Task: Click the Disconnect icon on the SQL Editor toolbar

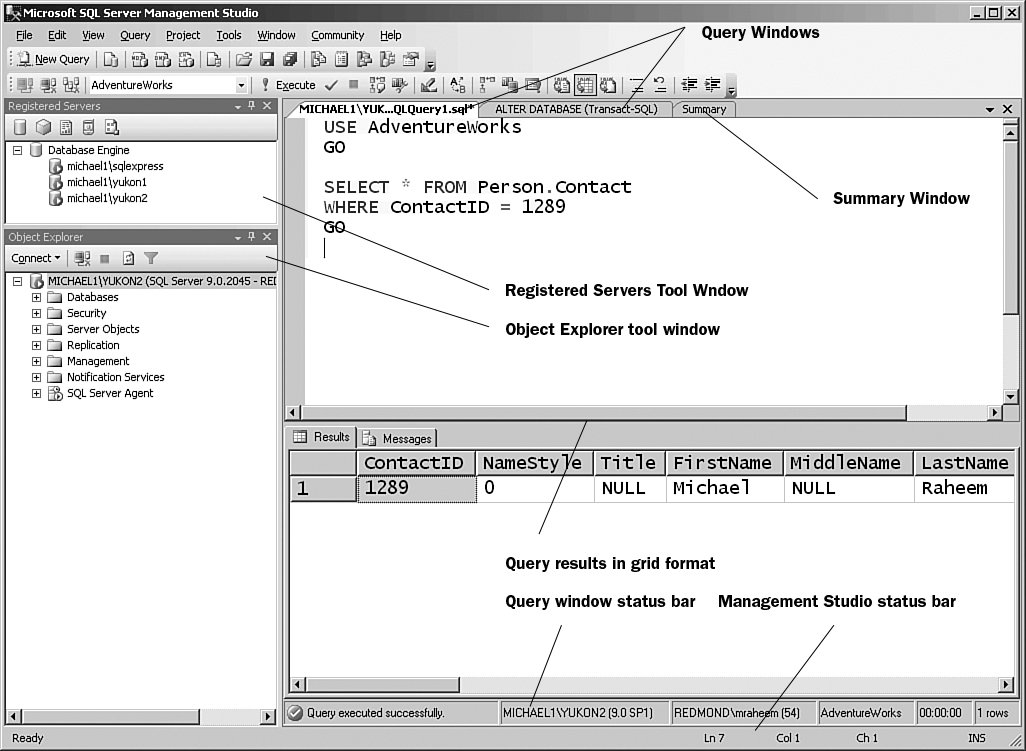Action: pos(48,85)
